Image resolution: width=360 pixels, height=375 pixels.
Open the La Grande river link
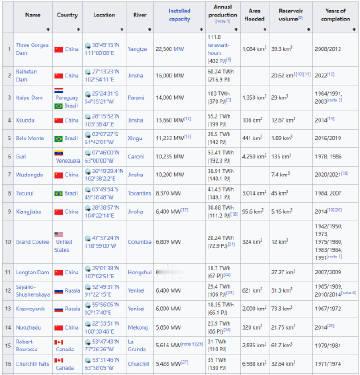tap(137, 345)
